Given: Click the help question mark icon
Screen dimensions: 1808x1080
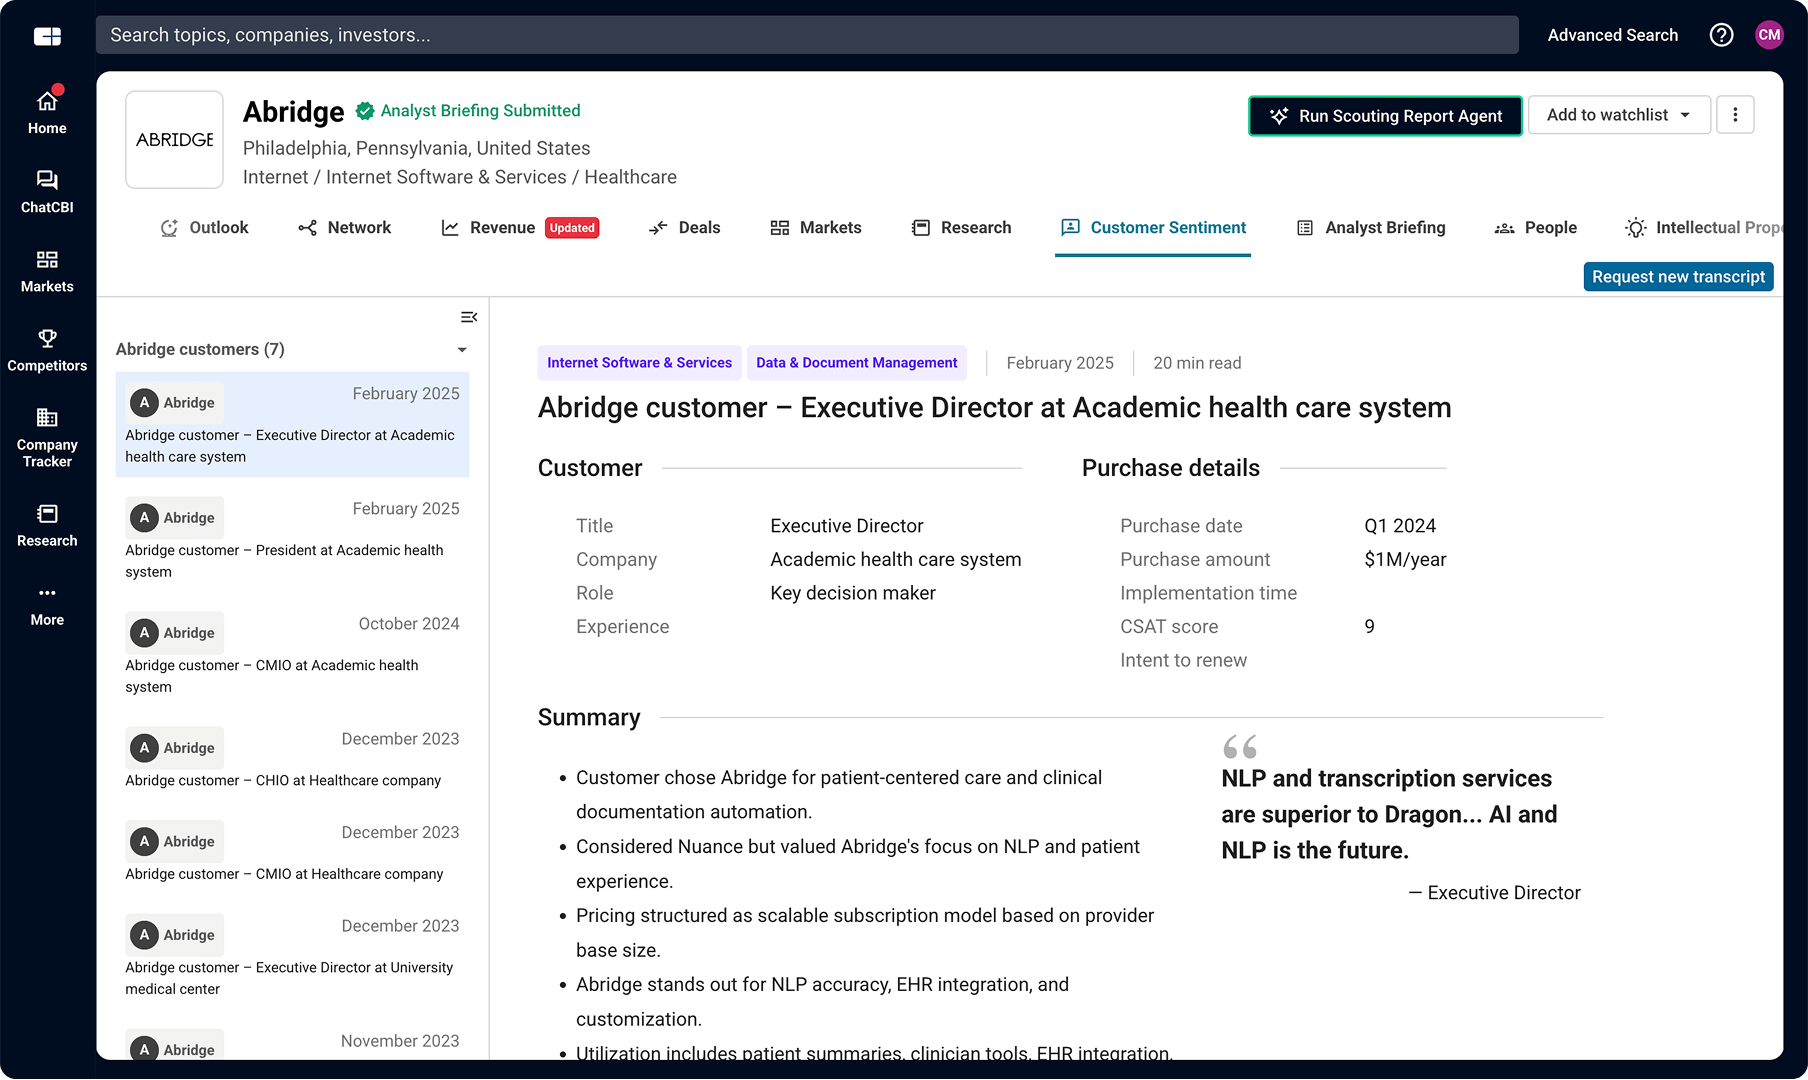Looking at the screenshot, I should [x=1721, y=35].
